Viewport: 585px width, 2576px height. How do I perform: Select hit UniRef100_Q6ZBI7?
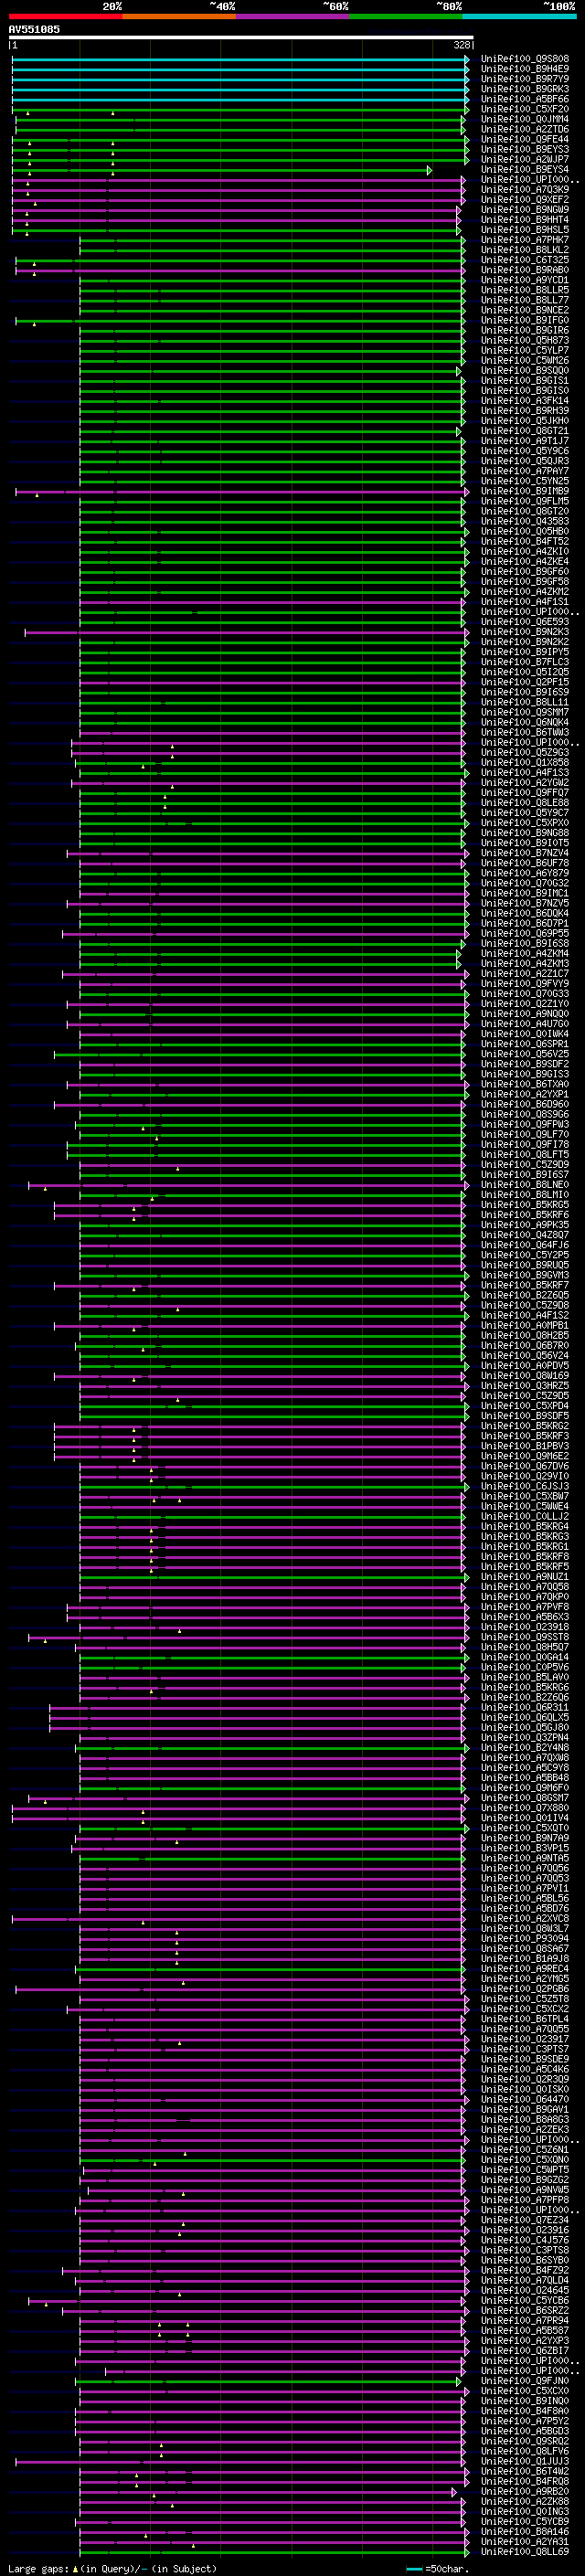(525, 2352)
